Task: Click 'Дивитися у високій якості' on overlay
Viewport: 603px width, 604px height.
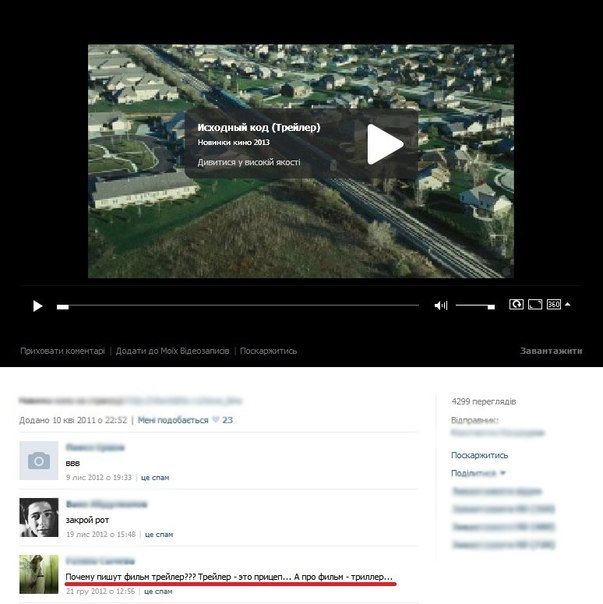Action: coord(249,163)
